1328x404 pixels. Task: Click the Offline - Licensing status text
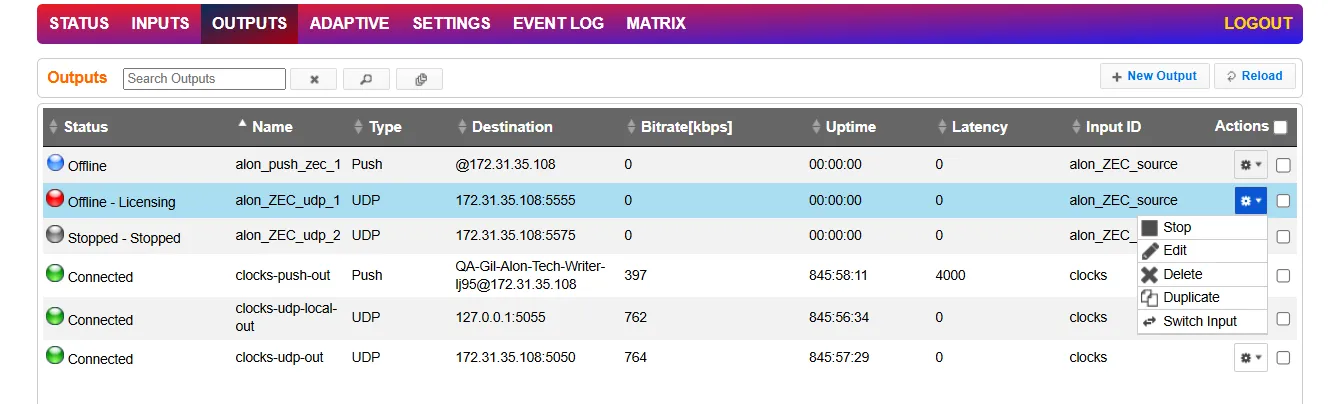[x=121, y=202]
